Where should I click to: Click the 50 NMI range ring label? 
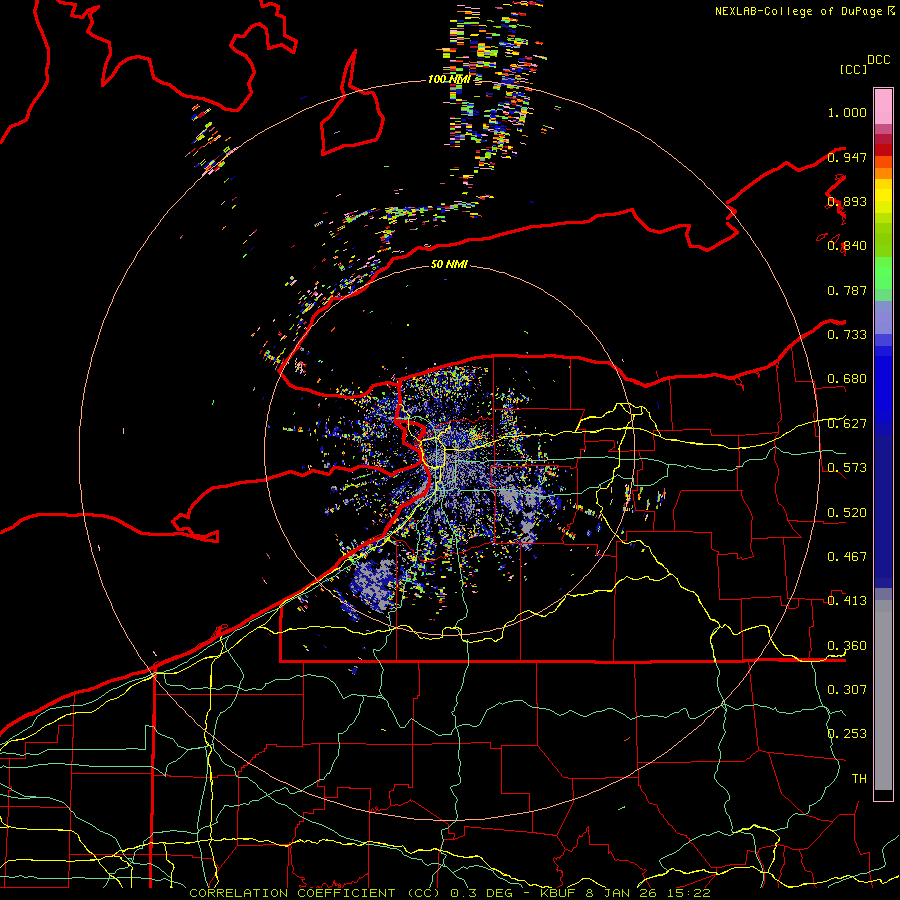pyautogui.click(x=449, y=265)
